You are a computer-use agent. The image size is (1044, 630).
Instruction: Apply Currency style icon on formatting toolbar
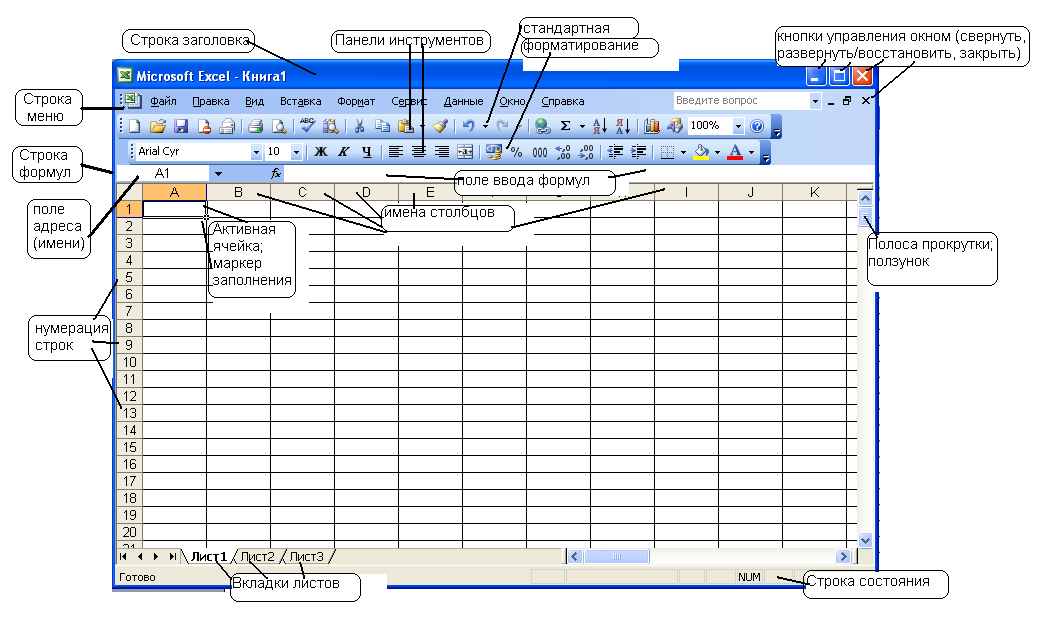tap(493, 153)
